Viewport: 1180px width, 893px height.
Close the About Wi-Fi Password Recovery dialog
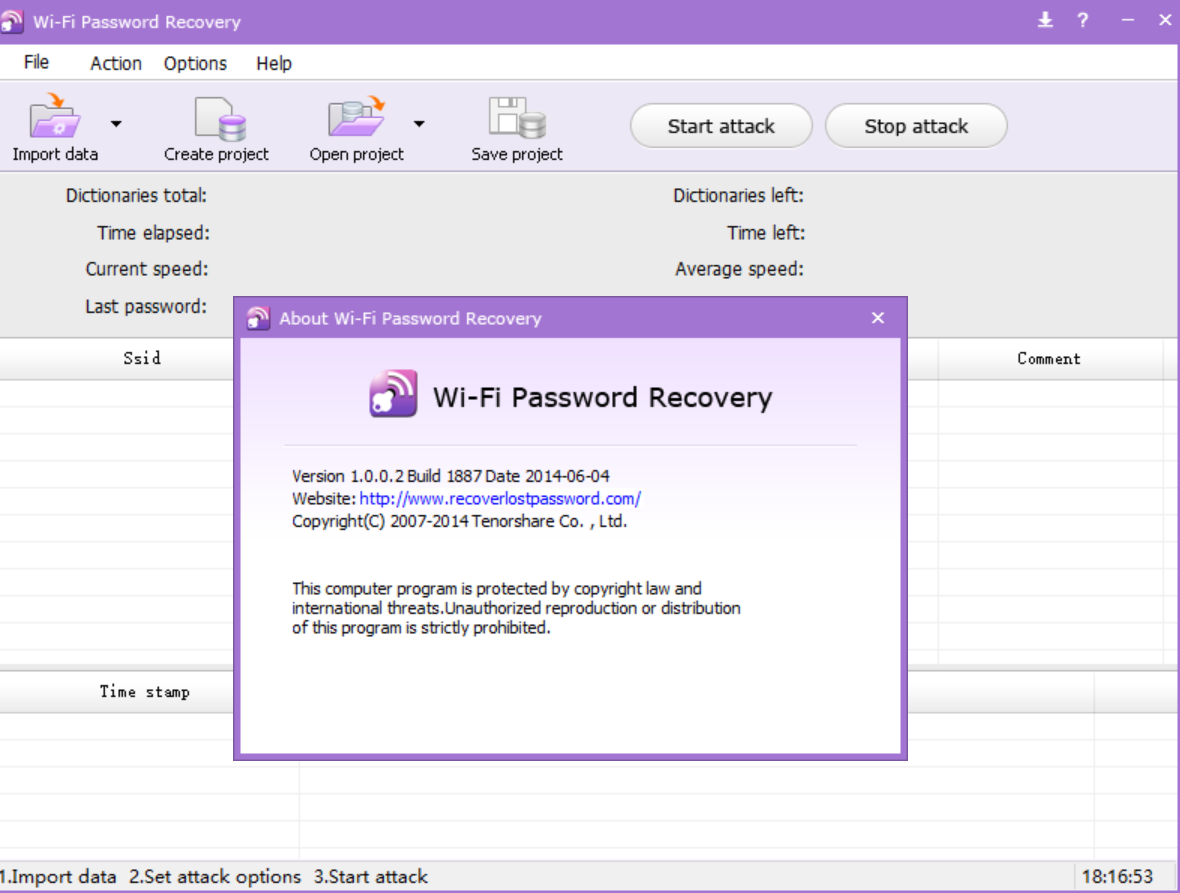click(877, 318)
